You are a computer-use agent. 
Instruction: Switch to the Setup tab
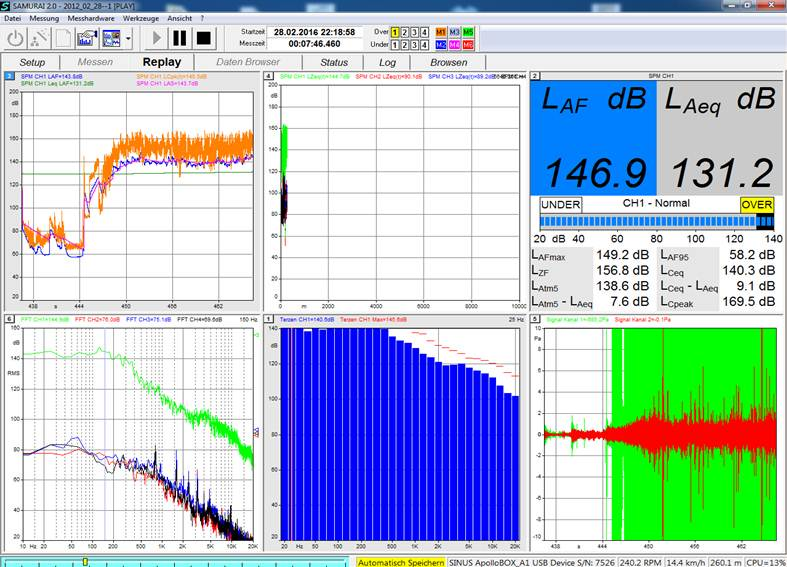[x=32, y=62]
